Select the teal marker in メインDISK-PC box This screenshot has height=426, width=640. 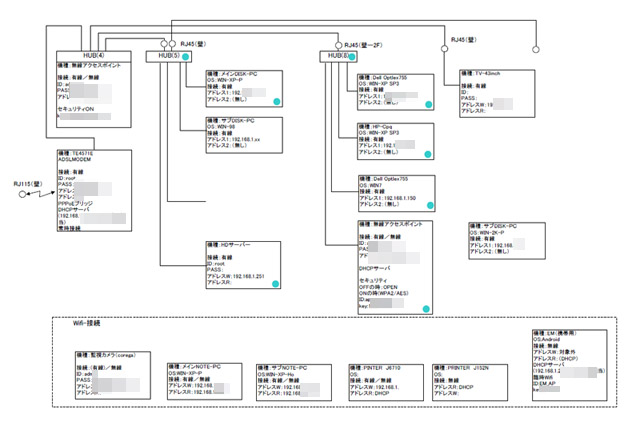pos(277,101)
